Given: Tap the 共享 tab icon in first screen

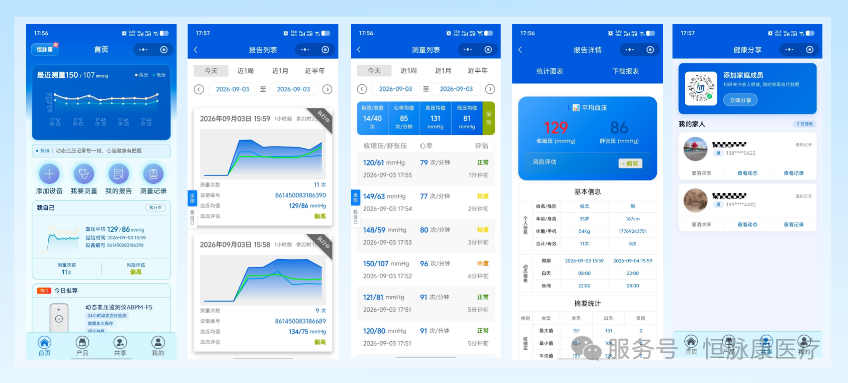Looking at the screenshot, I should (x=120, y=342).
